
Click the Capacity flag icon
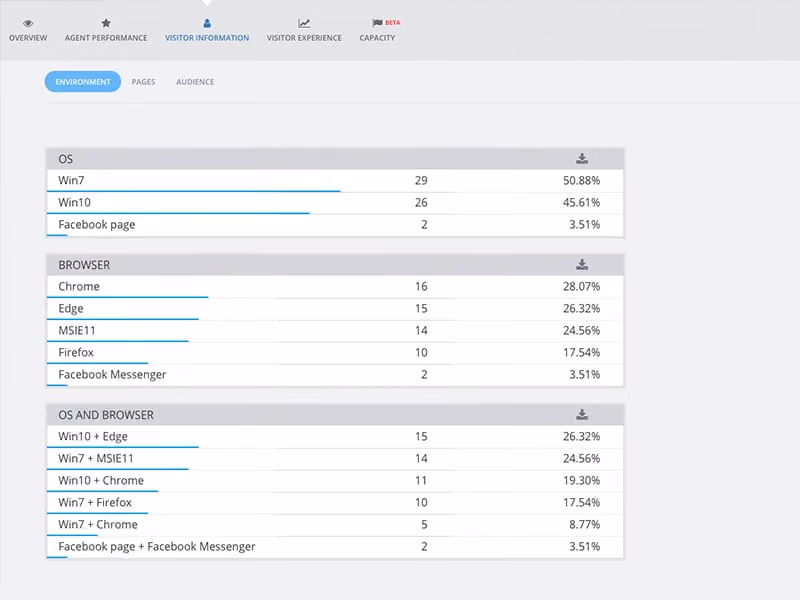pos(377,23)
